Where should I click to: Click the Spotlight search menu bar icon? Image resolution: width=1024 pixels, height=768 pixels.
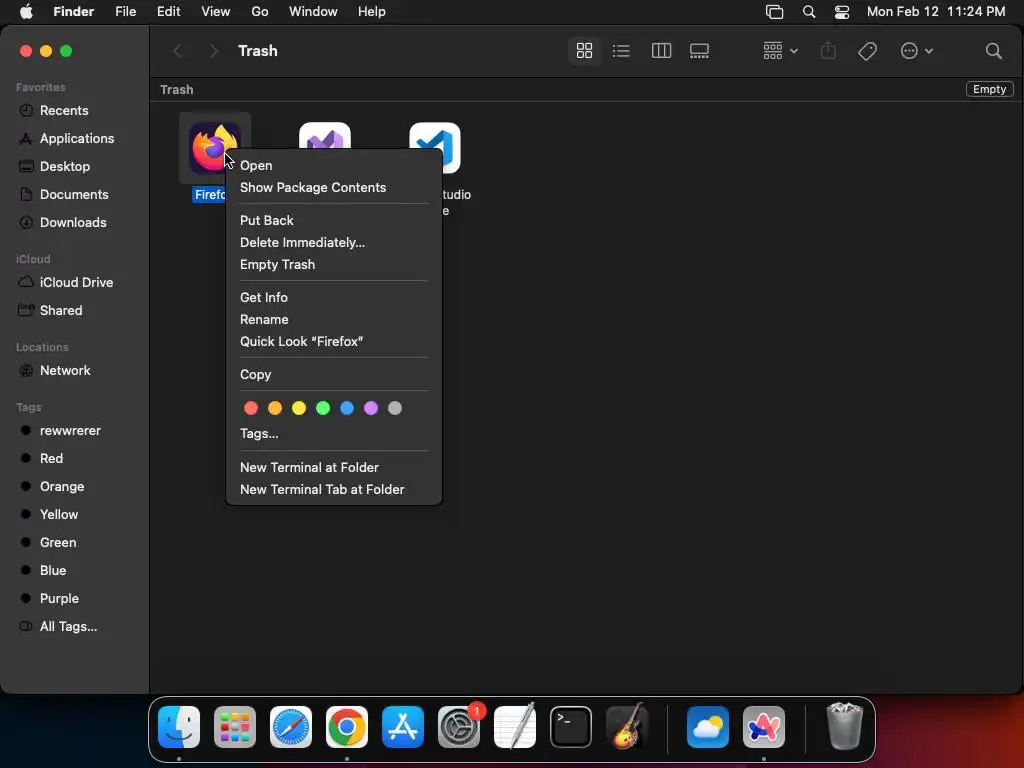(808, 12)
